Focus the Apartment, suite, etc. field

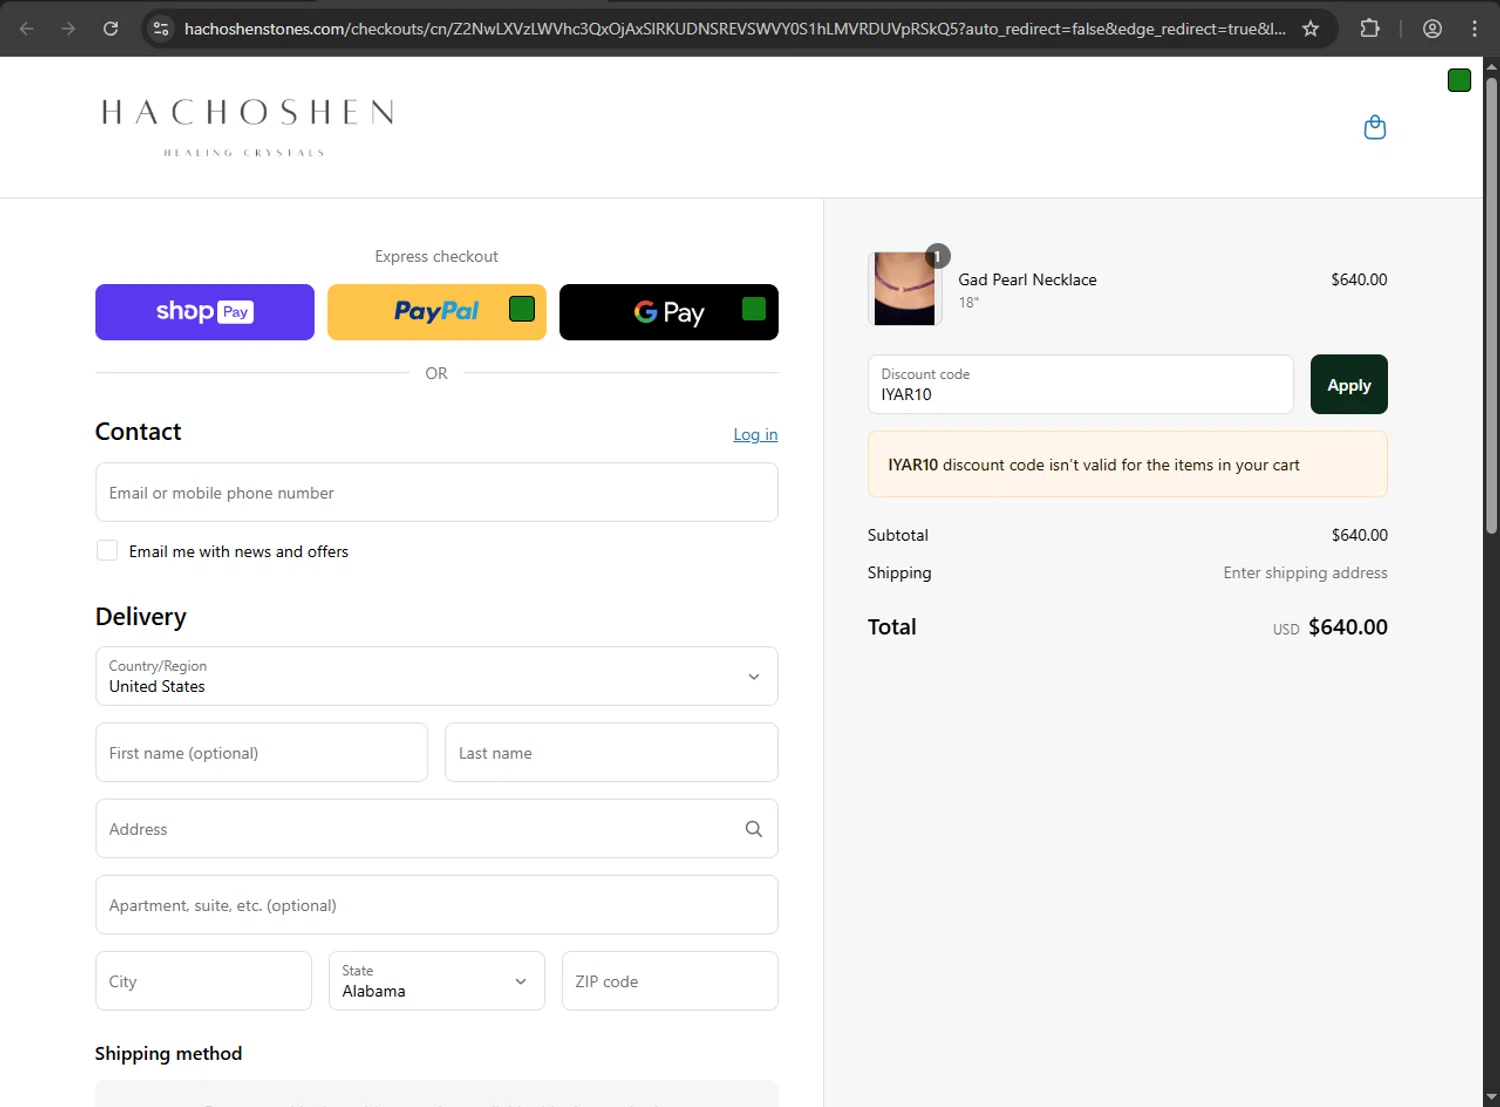coord(437,905)
